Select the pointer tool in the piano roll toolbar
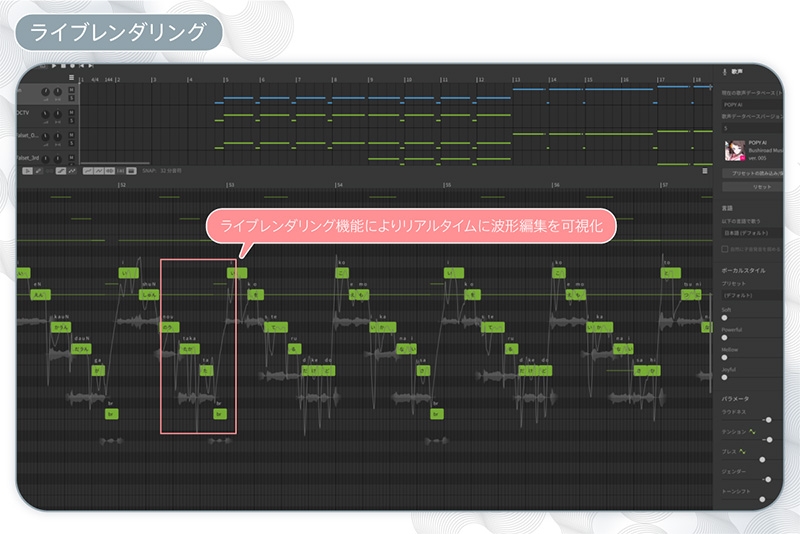 (x=27, y=171)
